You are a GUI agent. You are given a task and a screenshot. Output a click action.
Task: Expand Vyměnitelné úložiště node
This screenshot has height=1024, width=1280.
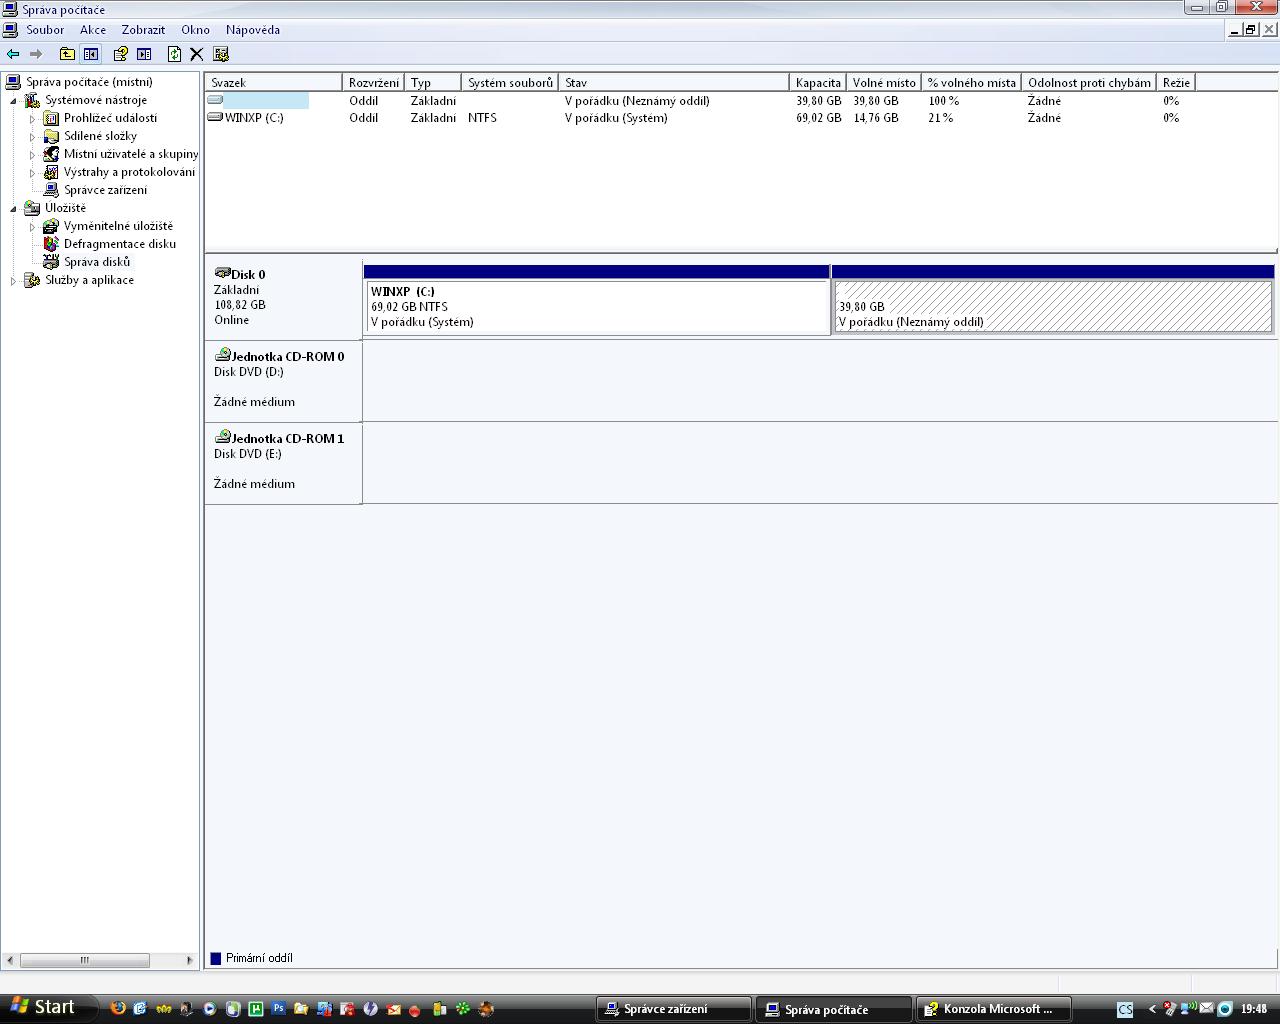32,227
